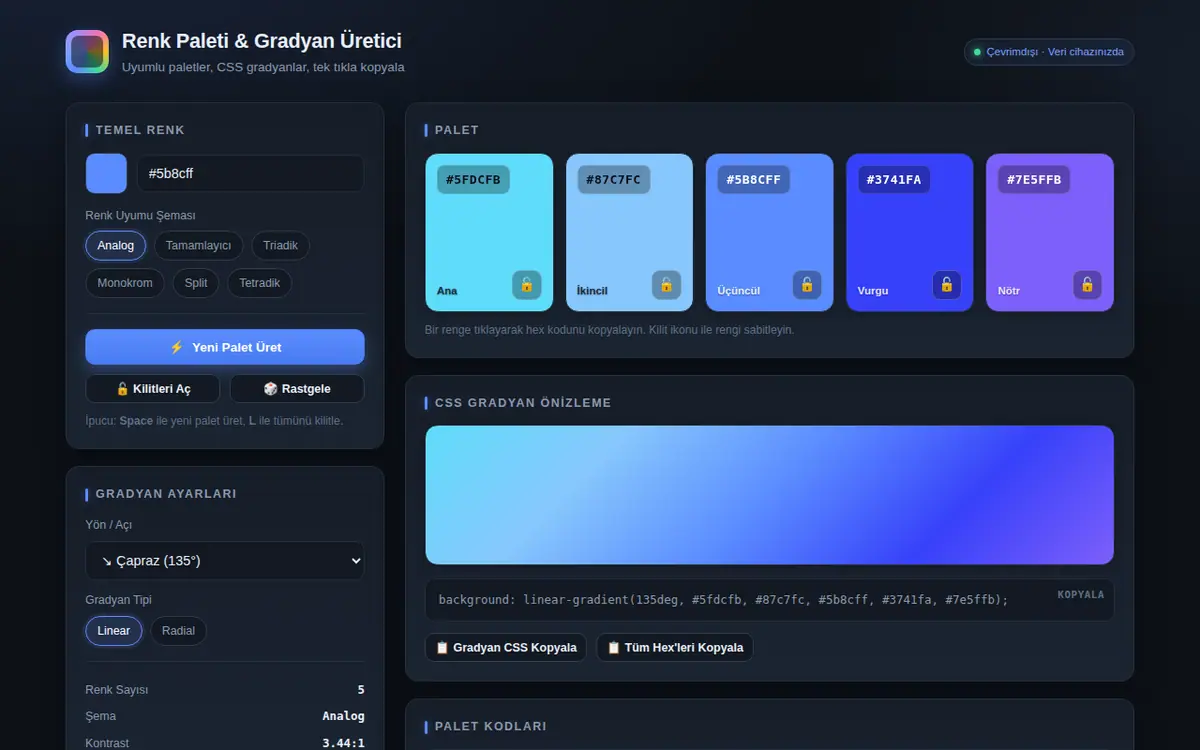Choose the Tetradik scheme
Image resolution: width=1200 pixels, height=750 pixels.
click(260, 283)
